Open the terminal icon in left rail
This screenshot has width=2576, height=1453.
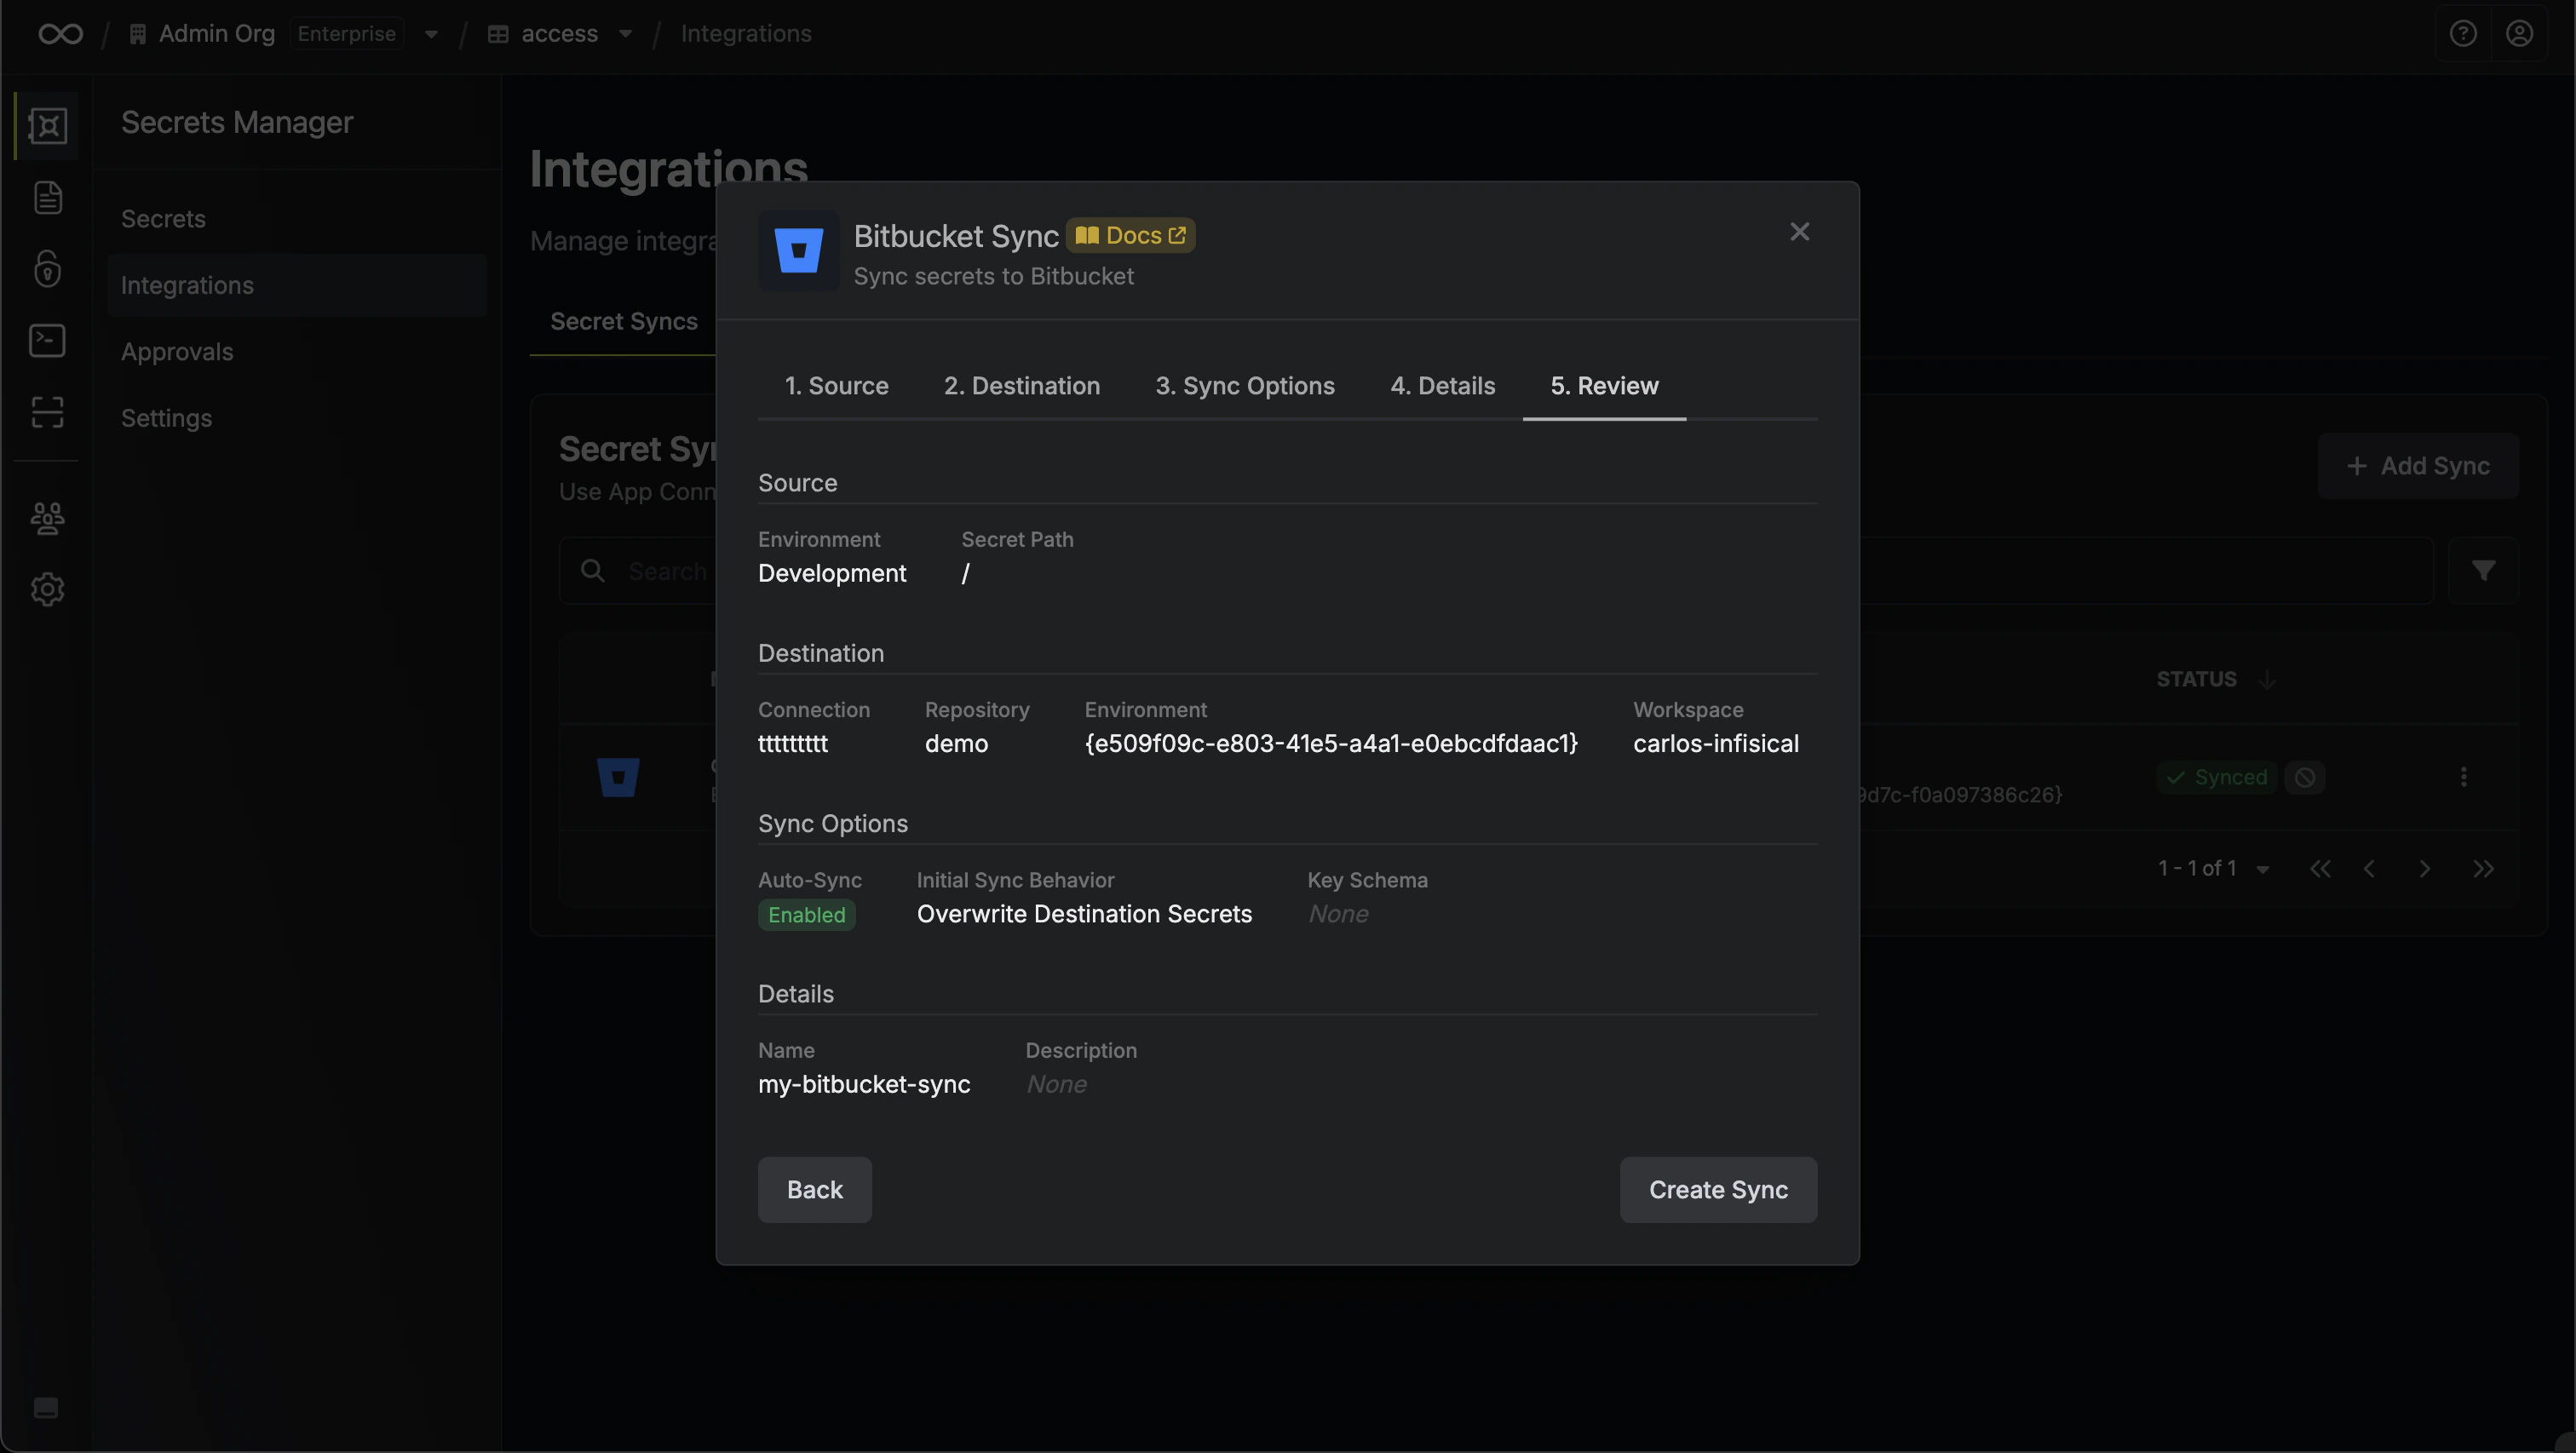click(x=47, y=341)
